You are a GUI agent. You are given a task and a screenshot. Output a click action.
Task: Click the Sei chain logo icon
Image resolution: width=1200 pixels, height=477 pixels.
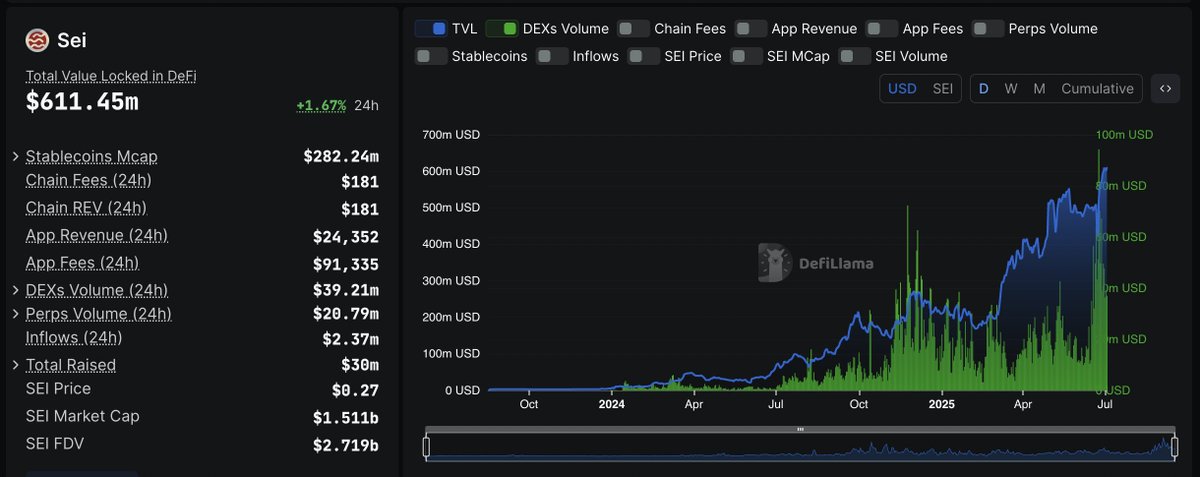tap(38, 40)
